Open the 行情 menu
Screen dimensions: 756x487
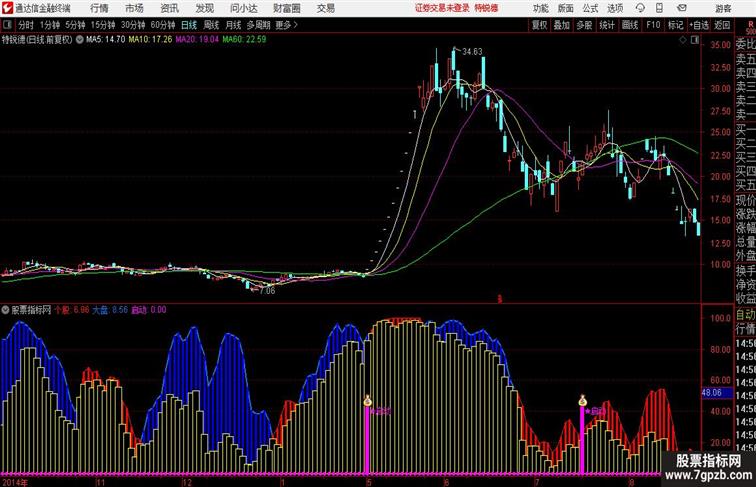pyautogui.click(x=99, y=8)
